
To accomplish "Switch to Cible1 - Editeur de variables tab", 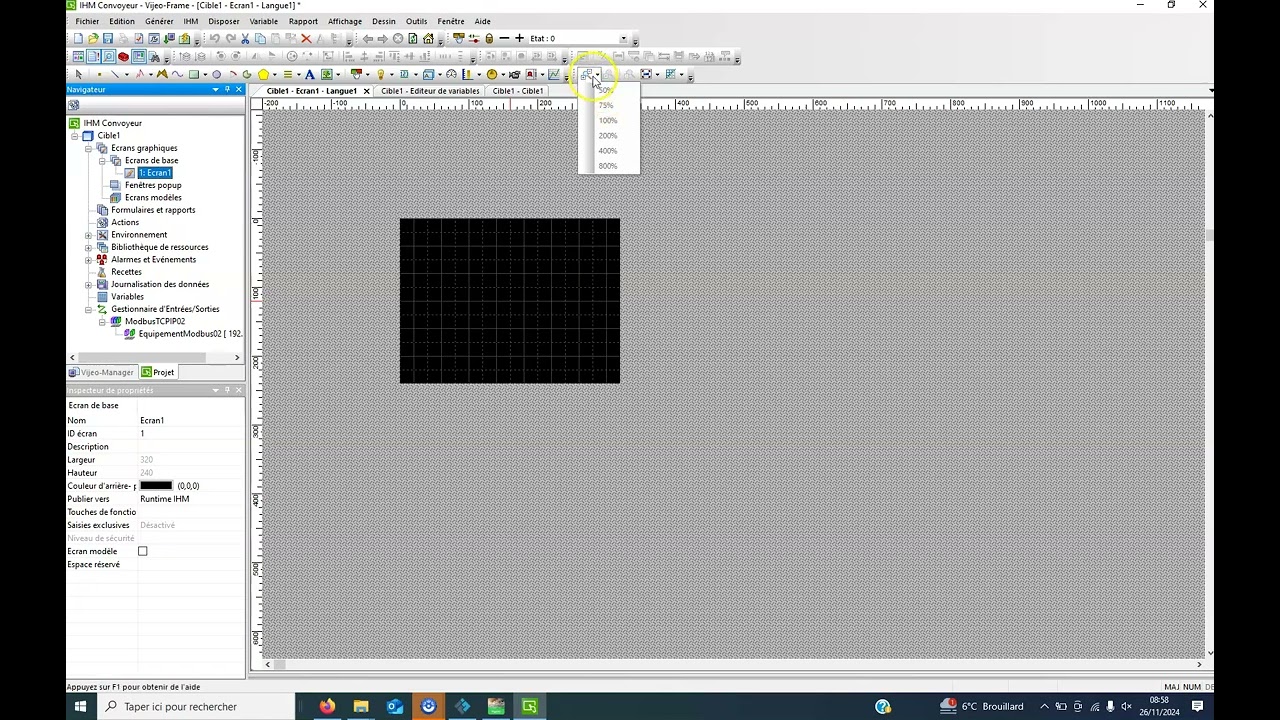I will (x=430, y=91).
